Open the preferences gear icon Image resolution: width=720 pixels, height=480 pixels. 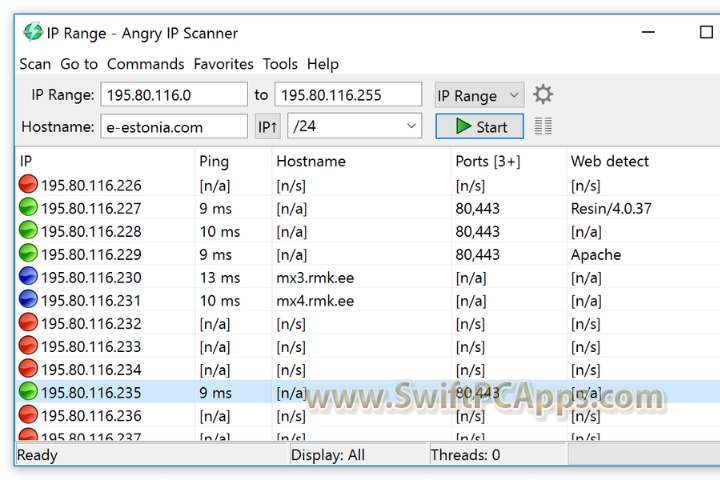(x=543, y=95)
